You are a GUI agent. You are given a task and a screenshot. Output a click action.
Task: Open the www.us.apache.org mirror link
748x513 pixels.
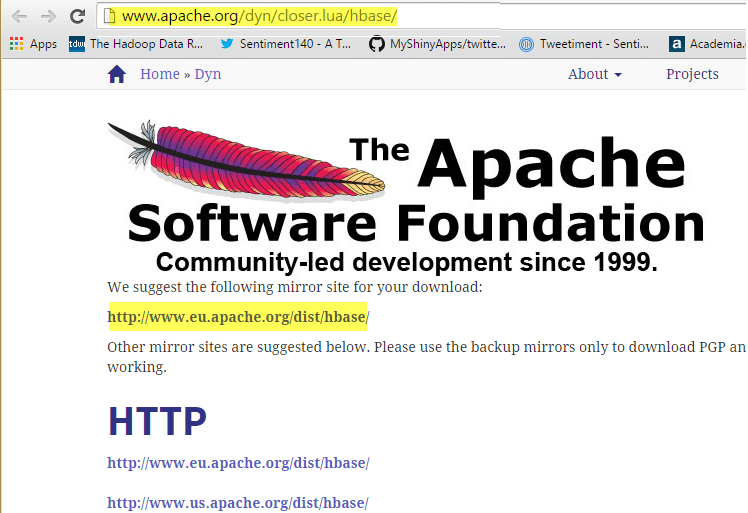tap(238, 502)
